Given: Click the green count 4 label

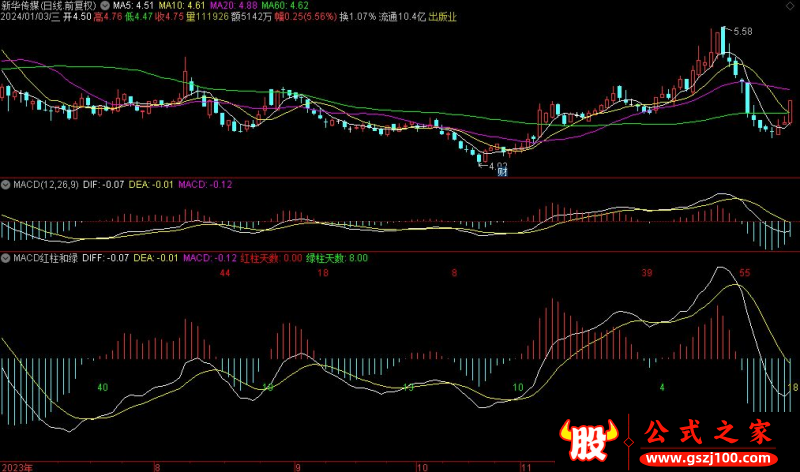Looking at the screenshot, I should point(662,388).
